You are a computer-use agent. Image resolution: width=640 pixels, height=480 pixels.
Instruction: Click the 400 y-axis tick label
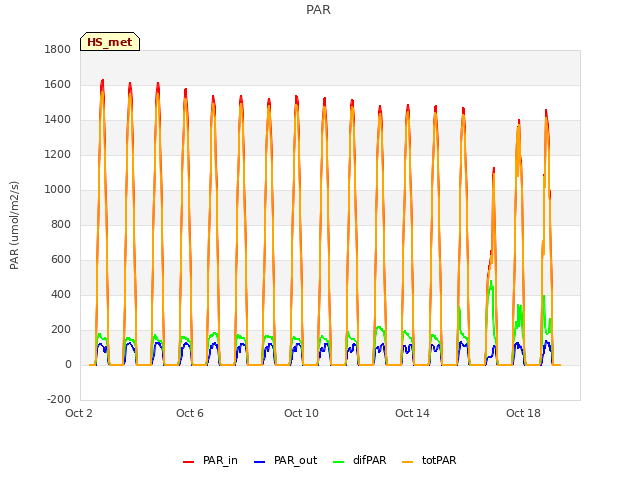(x=61, y=295)
